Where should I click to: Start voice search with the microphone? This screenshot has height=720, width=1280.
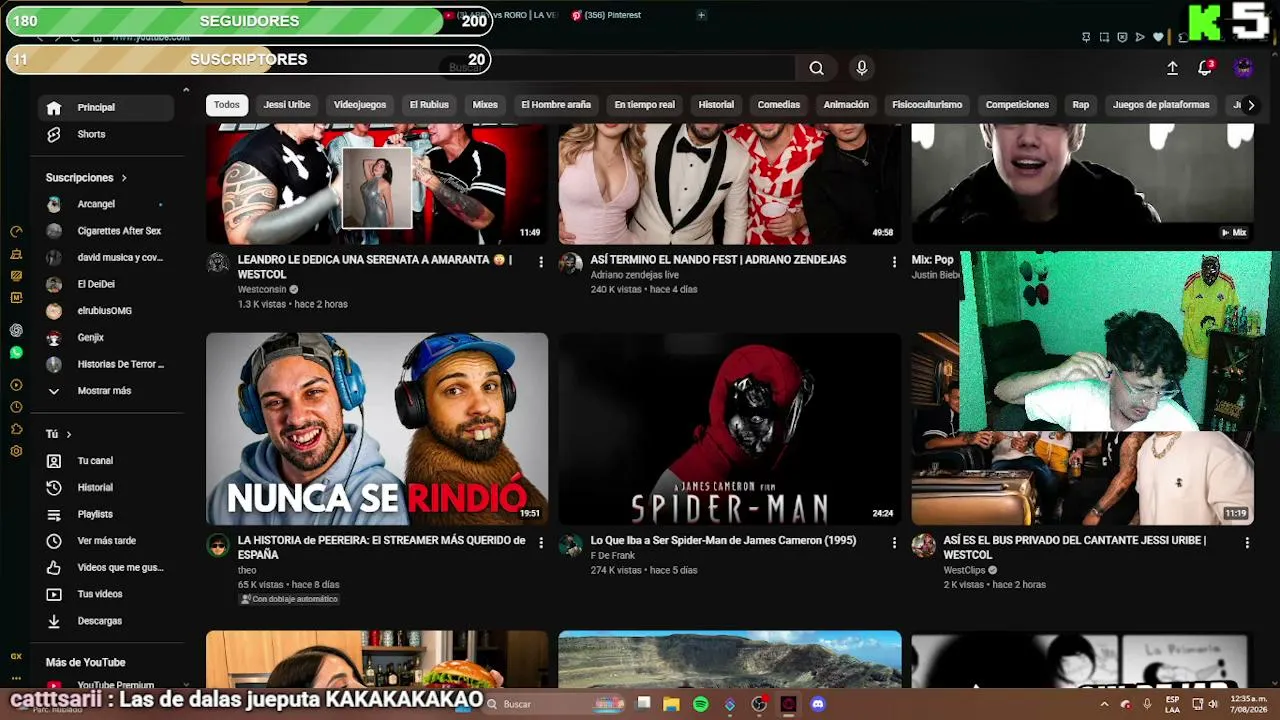click(862, 68)
